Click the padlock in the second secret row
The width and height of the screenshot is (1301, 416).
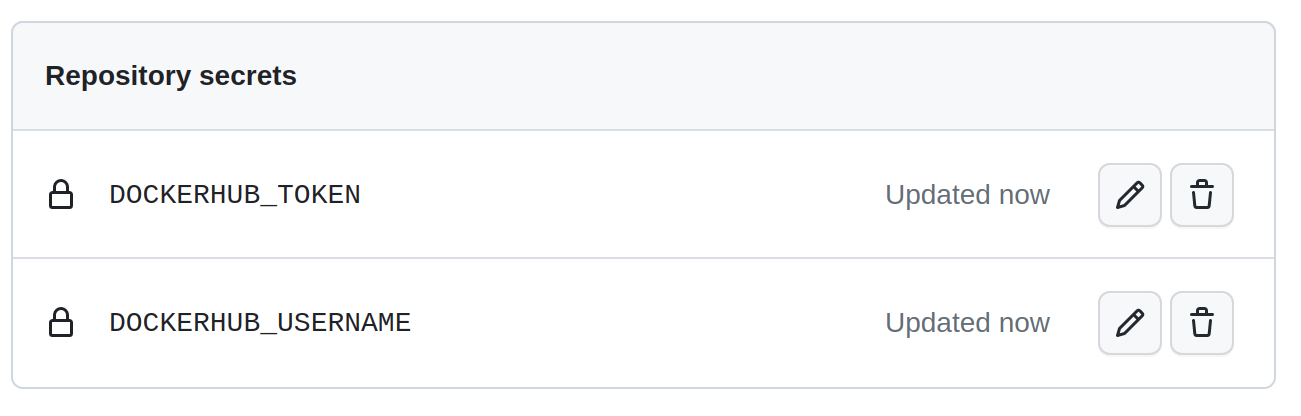(x=61, y=323)
